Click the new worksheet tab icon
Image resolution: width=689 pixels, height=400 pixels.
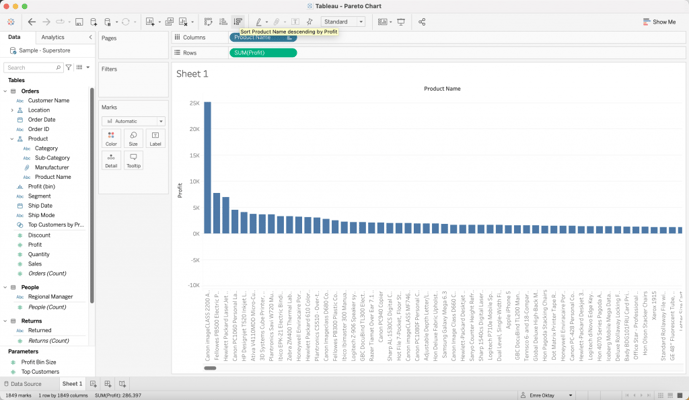pyautogui.click(x=93, y=384)
